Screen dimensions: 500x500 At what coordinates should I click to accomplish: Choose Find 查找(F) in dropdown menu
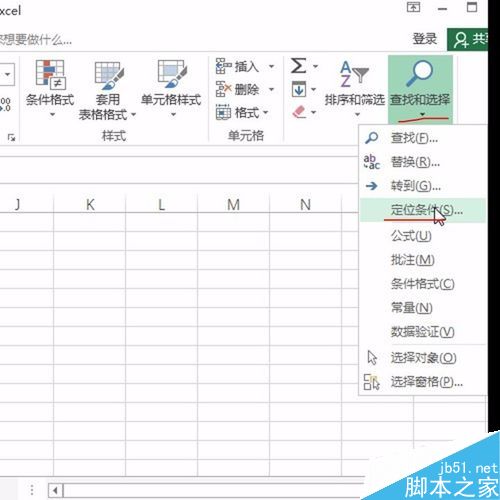[x=422, y=138]
